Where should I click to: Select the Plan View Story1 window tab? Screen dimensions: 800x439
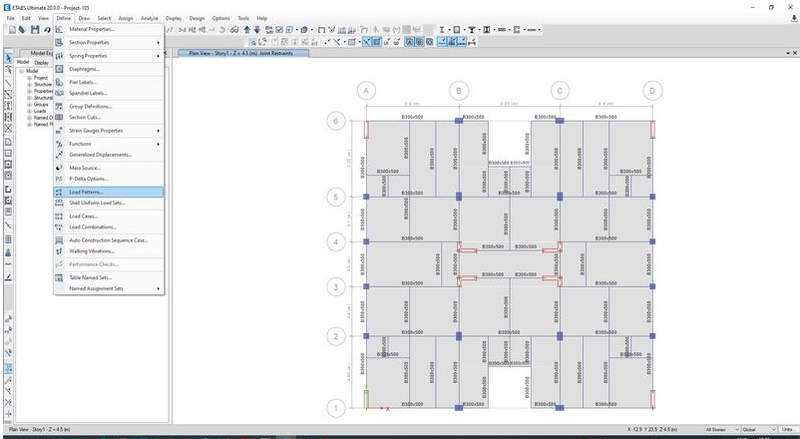pyautogui.click(x=242, y=53)
